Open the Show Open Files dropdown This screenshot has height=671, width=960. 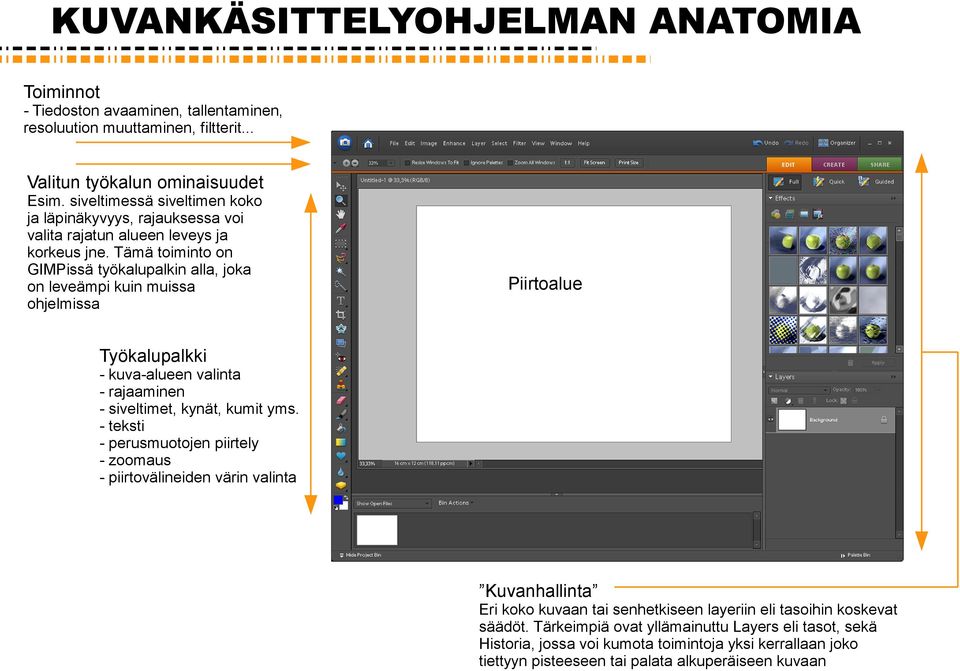pyautogui.click(x=393, y=503)
